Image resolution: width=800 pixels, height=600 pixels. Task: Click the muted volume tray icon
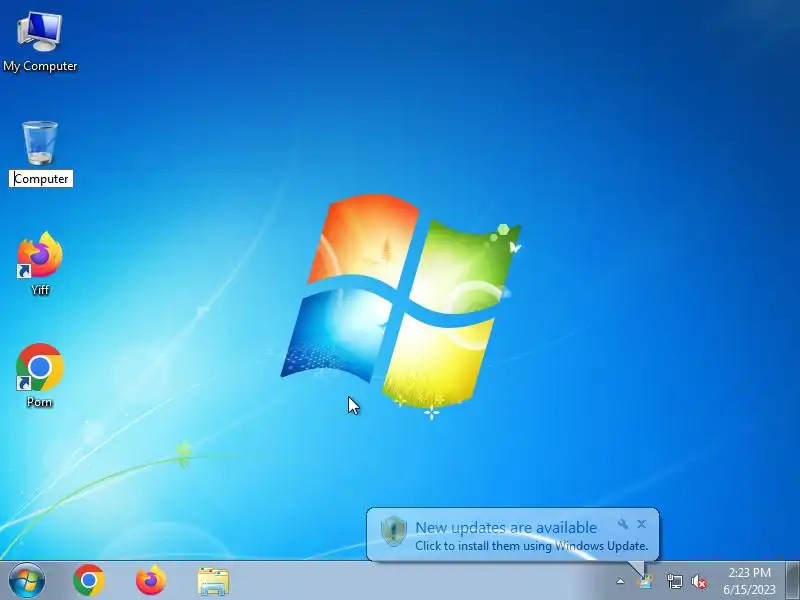699,581
